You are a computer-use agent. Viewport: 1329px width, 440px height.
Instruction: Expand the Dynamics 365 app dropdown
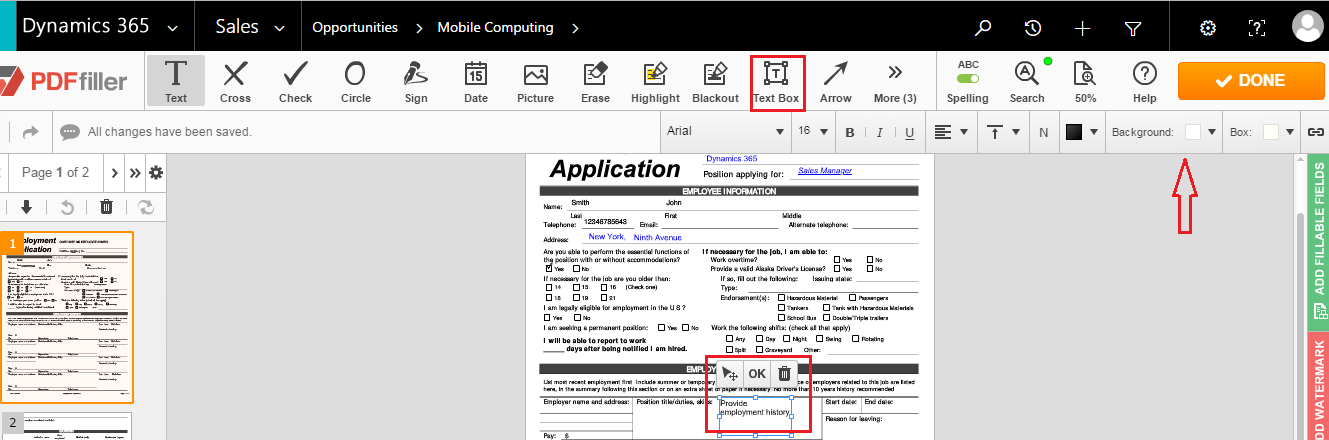point(174,28)
